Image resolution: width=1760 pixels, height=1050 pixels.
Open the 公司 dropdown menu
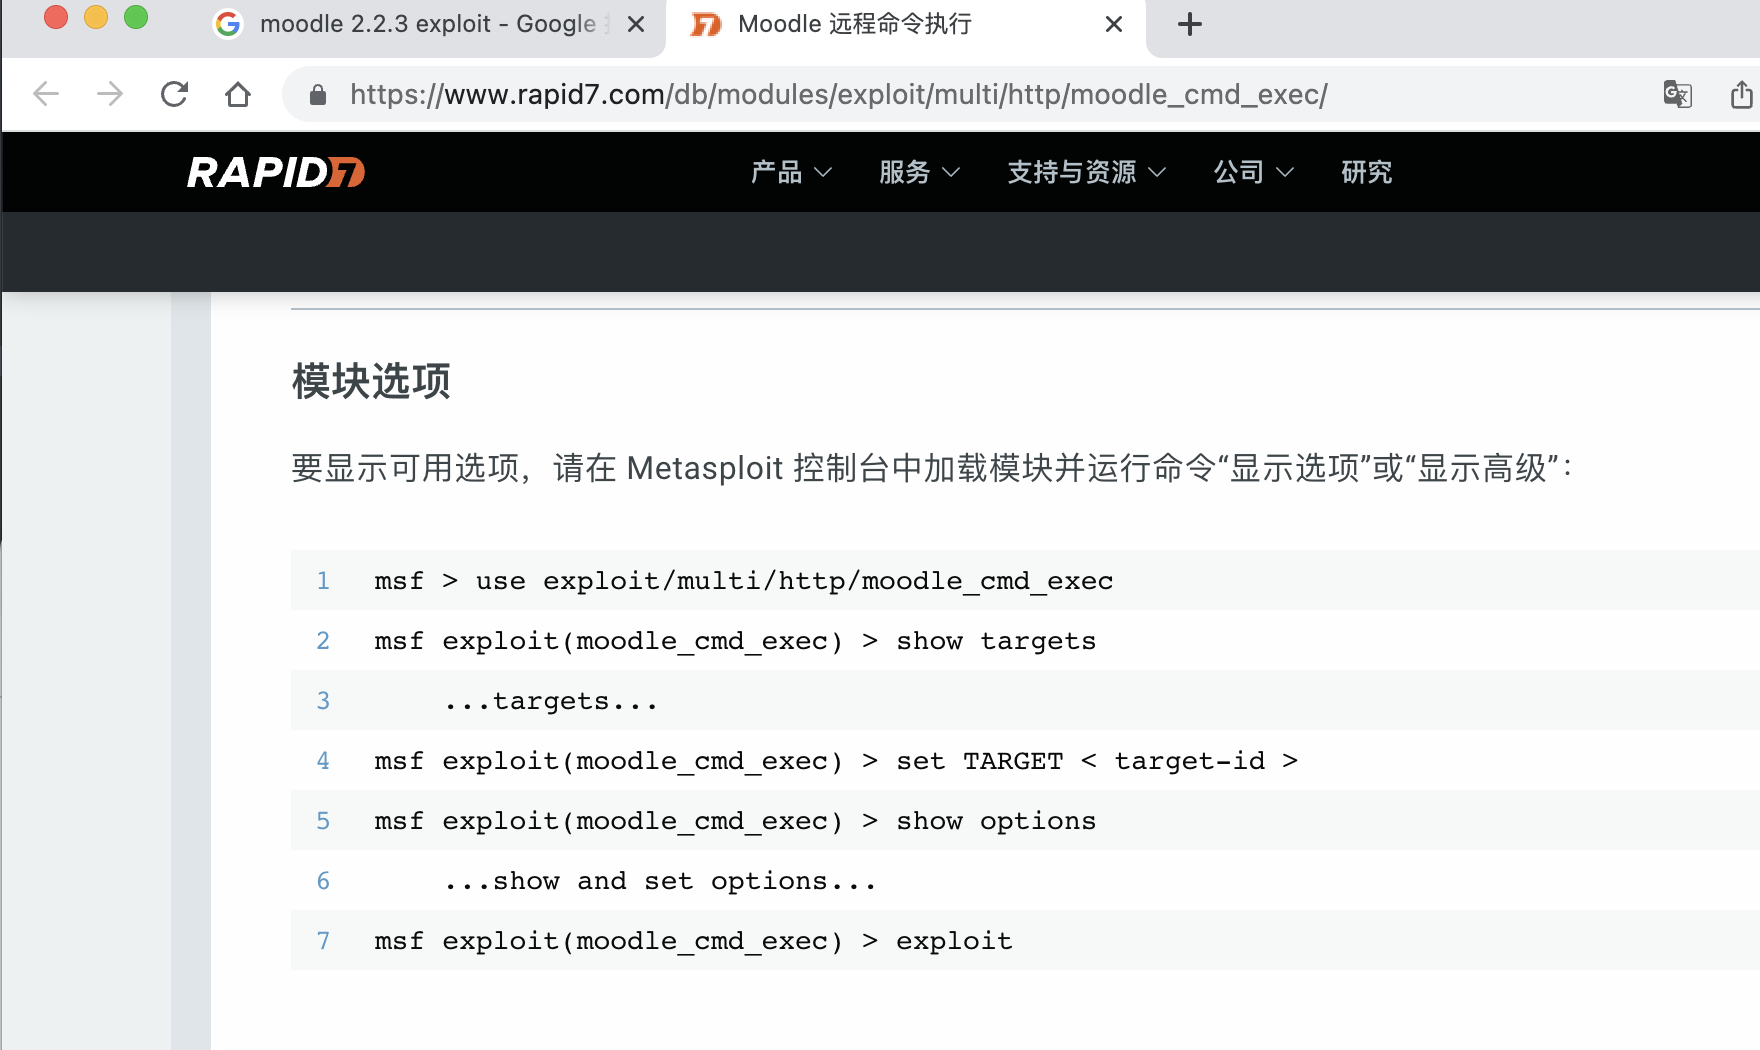coord(1253,172)
